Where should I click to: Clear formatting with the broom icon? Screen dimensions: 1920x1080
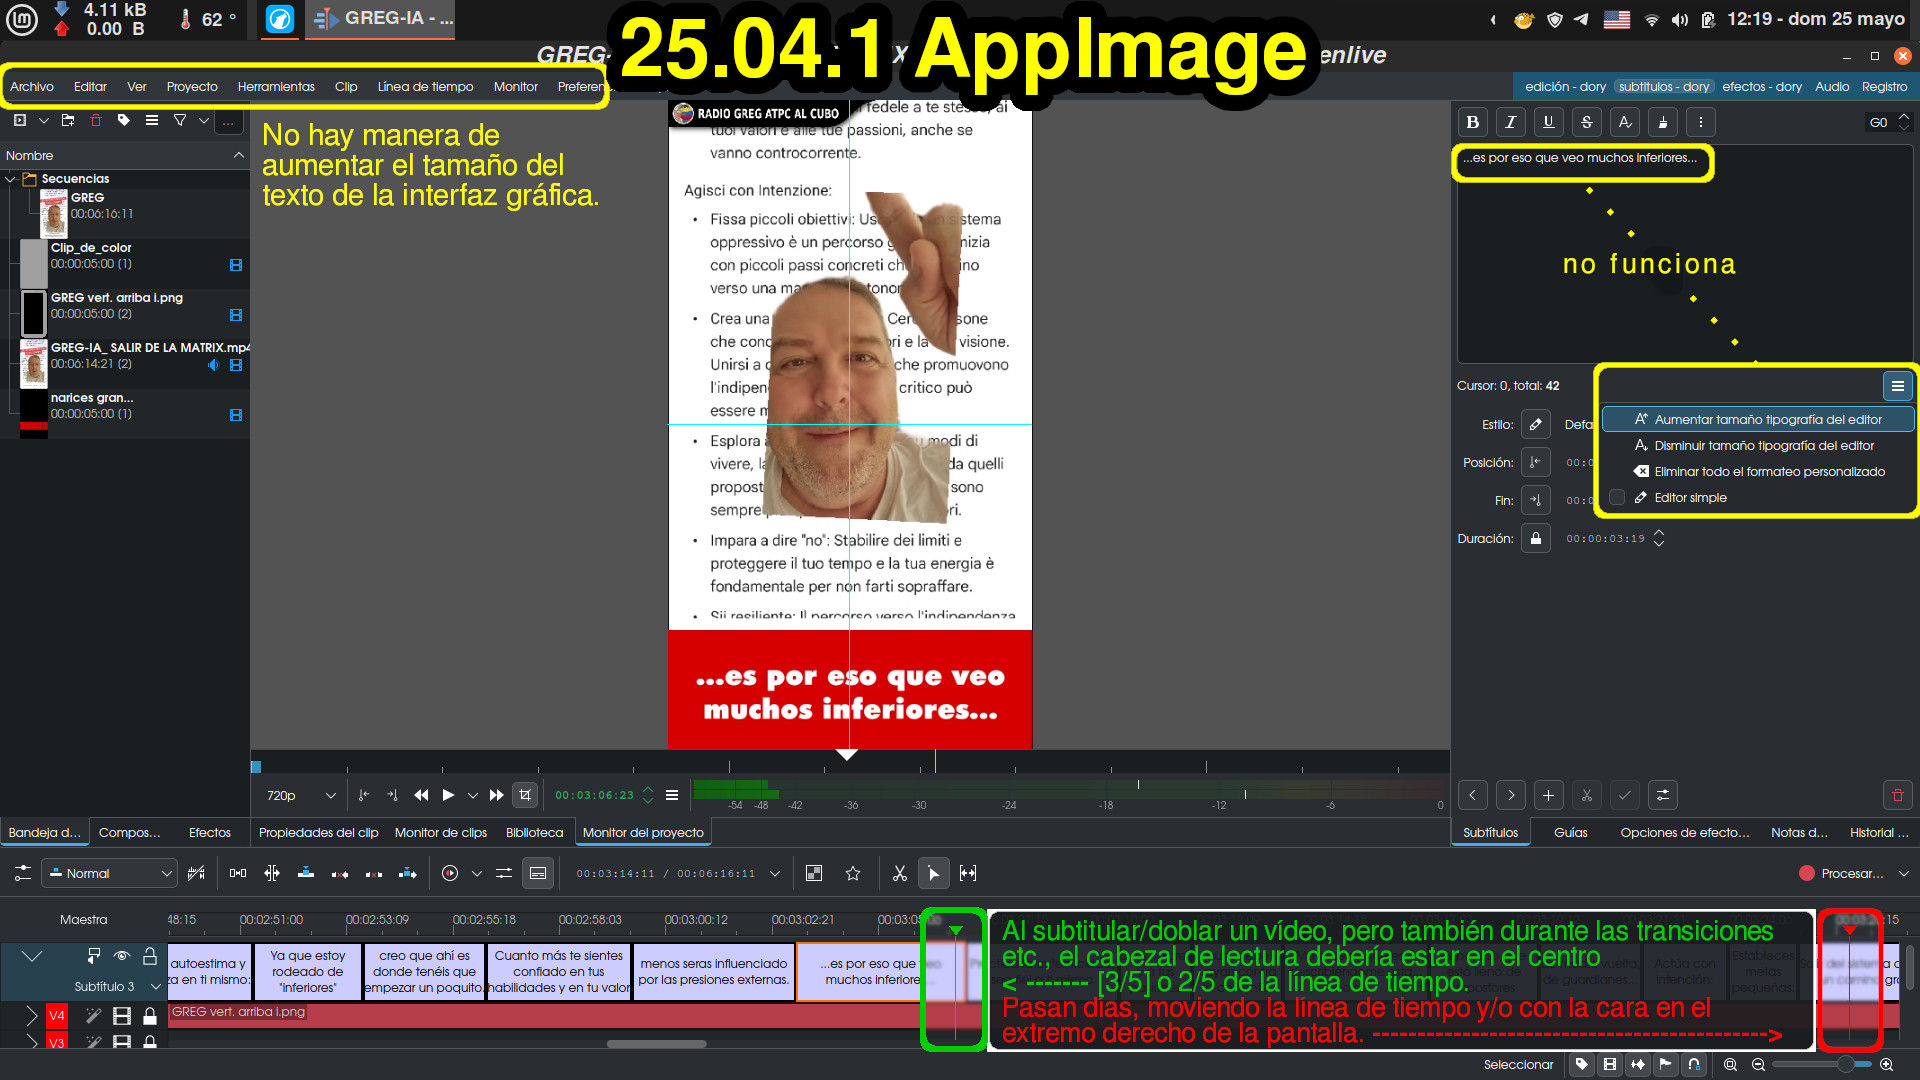[x=1662, y=122]
